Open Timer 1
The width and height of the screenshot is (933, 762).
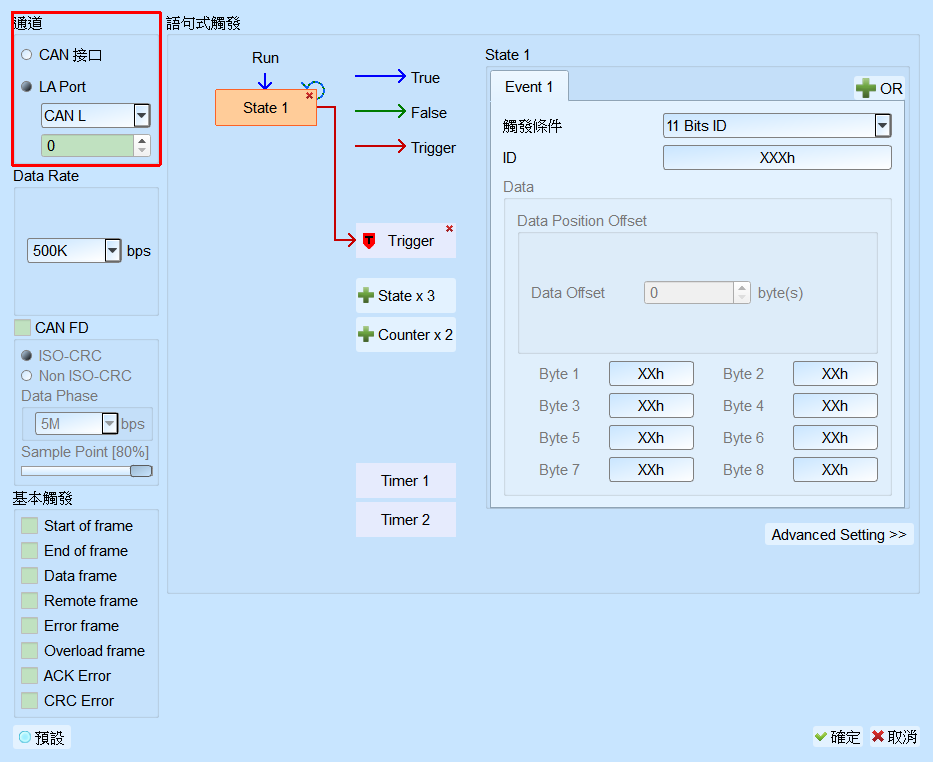click(x=405, y=481)
